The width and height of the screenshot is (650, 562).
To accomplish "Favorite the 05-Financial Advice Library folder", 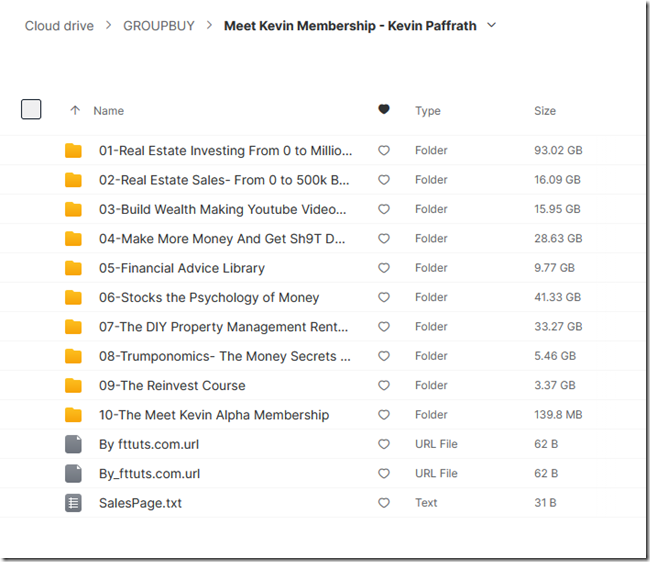I will click(x=384, y=268).
